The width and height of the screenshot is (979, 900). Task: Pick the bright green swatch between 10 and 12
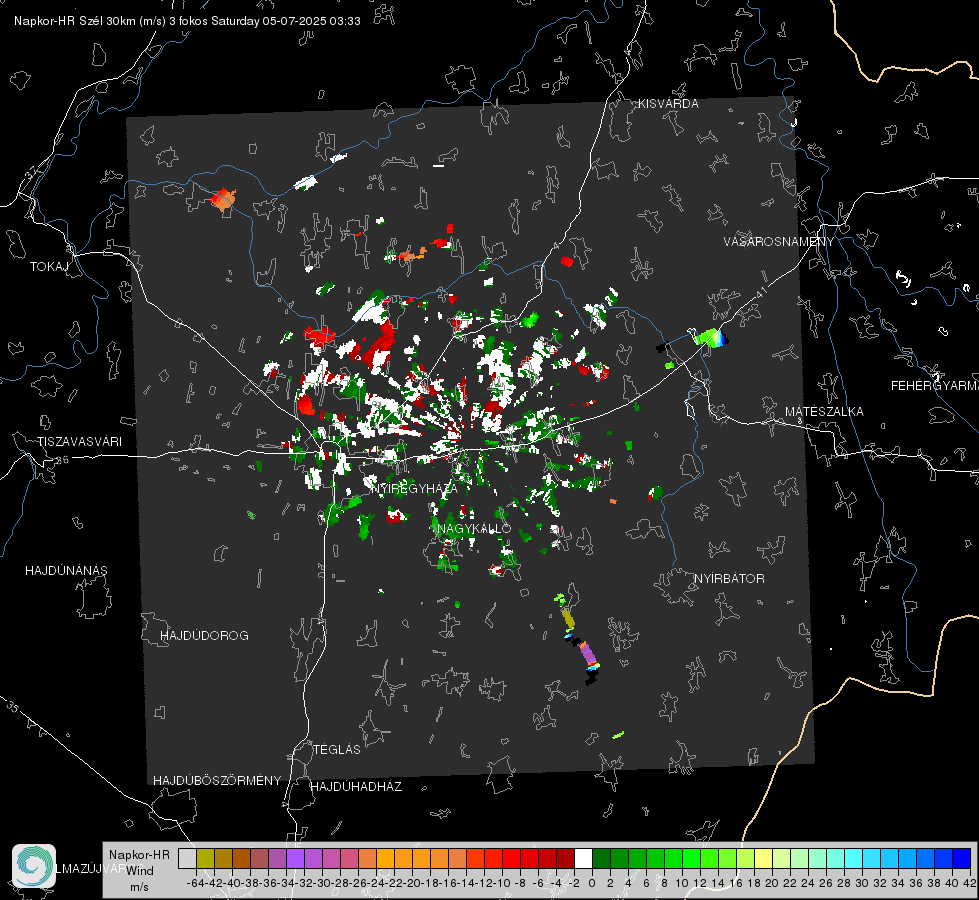(691, 858)
